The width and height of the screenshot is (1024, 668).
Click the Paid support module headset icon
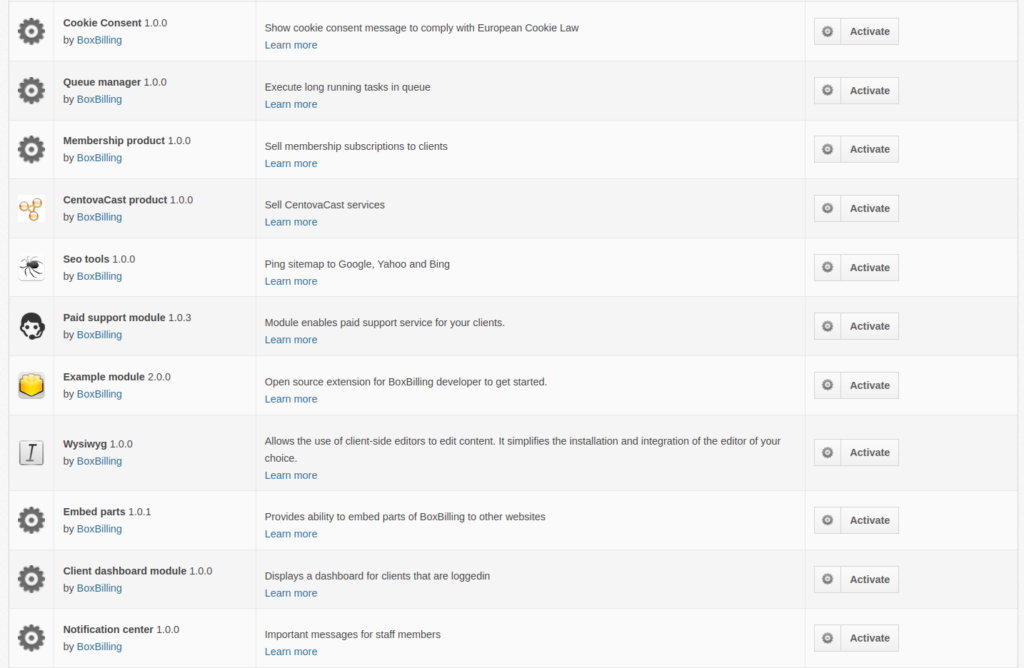pos(31,326)
